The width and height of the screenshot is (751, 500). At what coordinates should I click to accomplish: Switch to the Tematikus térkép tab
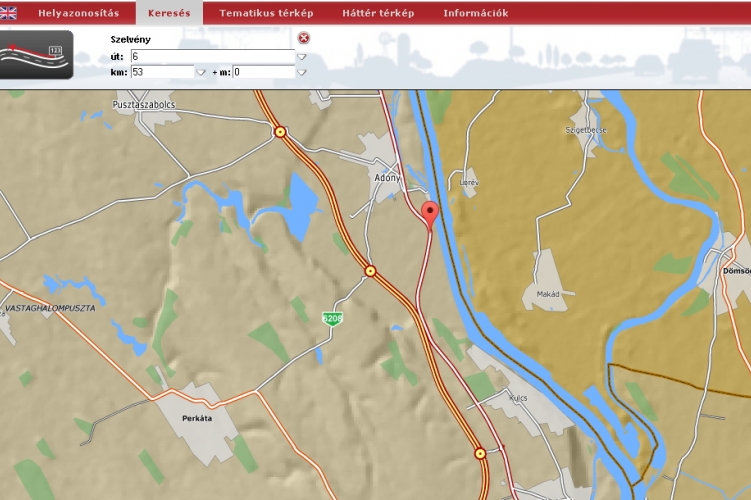[x=266, y=13]
